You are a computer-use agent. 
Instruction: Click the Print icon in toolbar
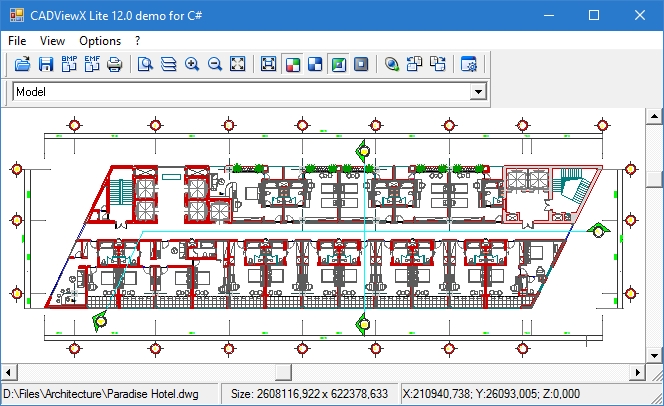115,65
